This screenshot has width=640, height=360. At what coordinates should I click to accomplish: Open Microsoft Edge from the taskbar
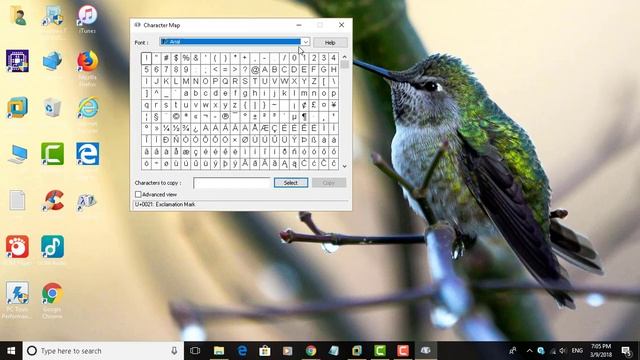pyautogui.click(x=242, y=351)
